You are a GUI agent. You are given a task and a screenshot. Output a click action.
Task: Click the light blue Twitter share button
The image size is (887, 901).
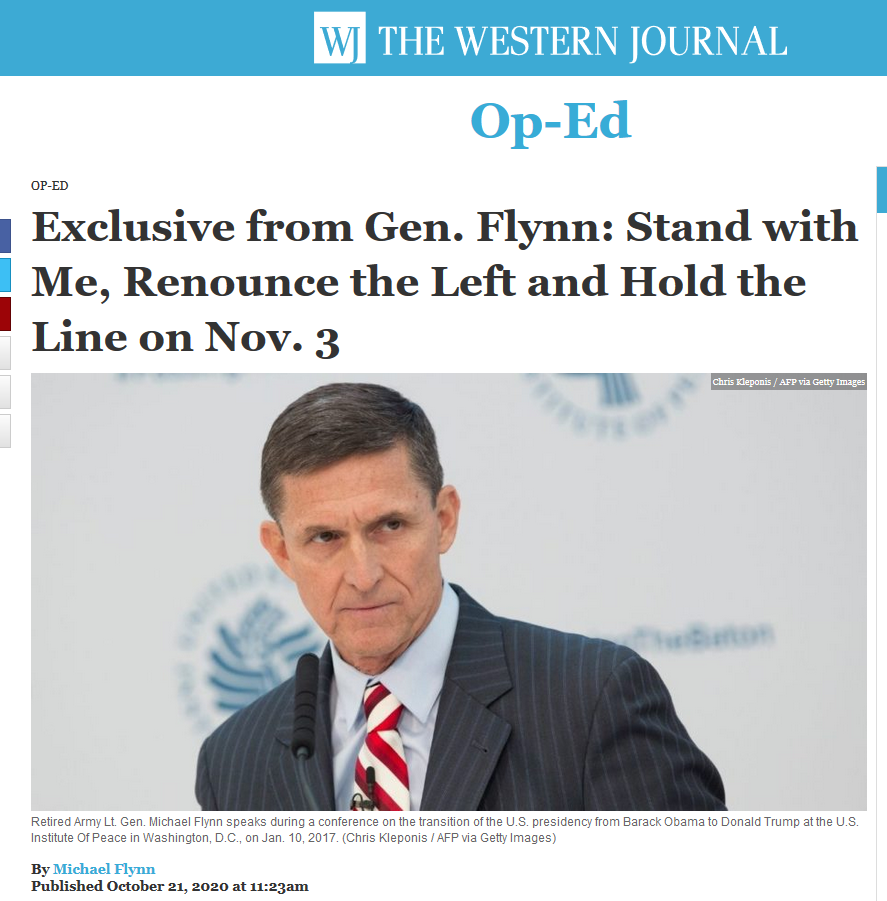pyautogui.click(x=5, y=275)
